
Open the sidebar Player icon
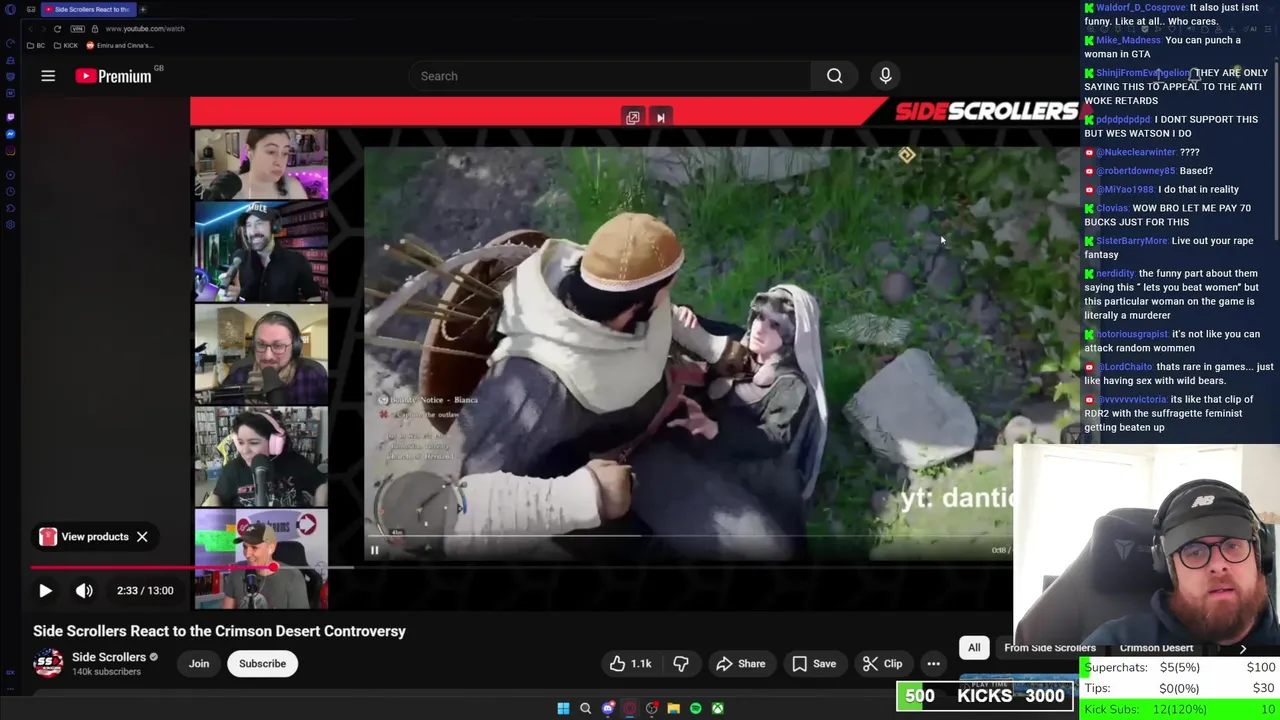click(10, 175)
